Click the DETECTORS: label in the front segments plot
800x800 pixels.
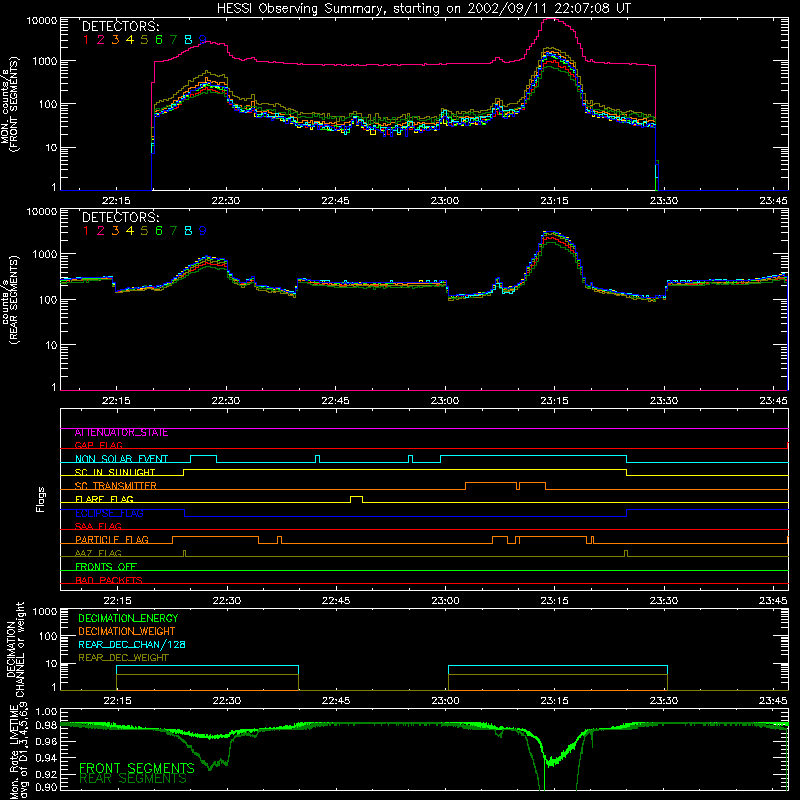click(121, 27)
